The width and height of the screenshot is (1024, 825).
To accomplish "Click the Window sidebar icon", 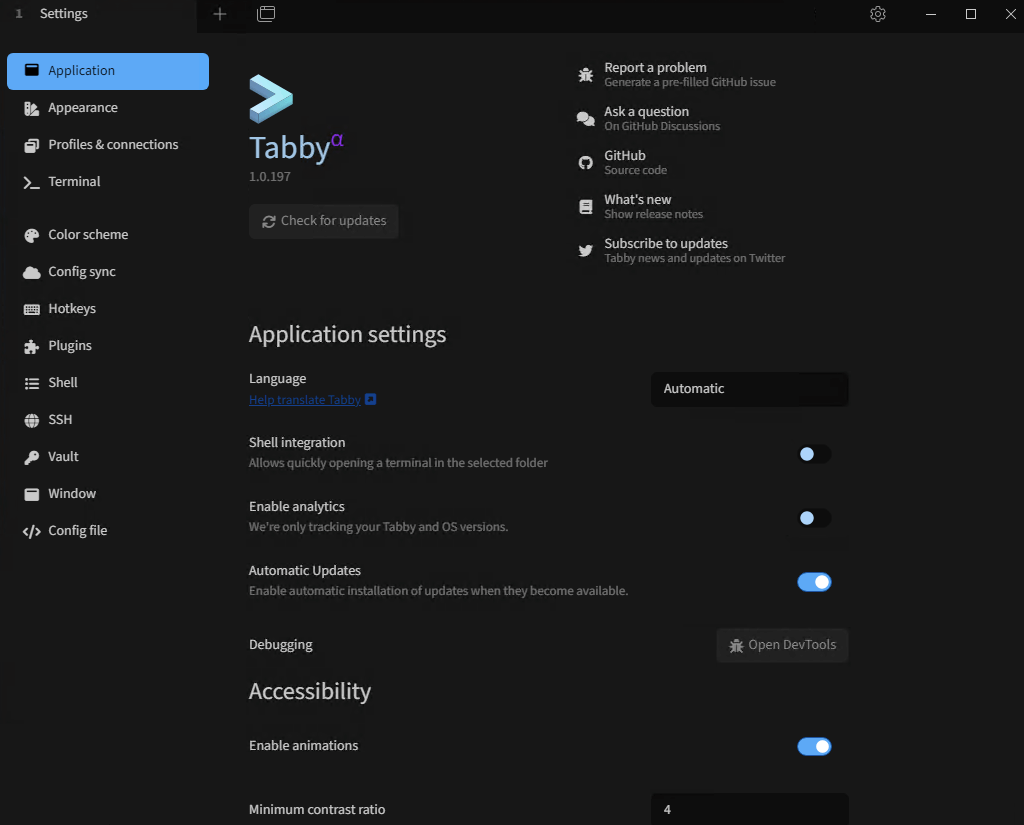I will point(31,494).
